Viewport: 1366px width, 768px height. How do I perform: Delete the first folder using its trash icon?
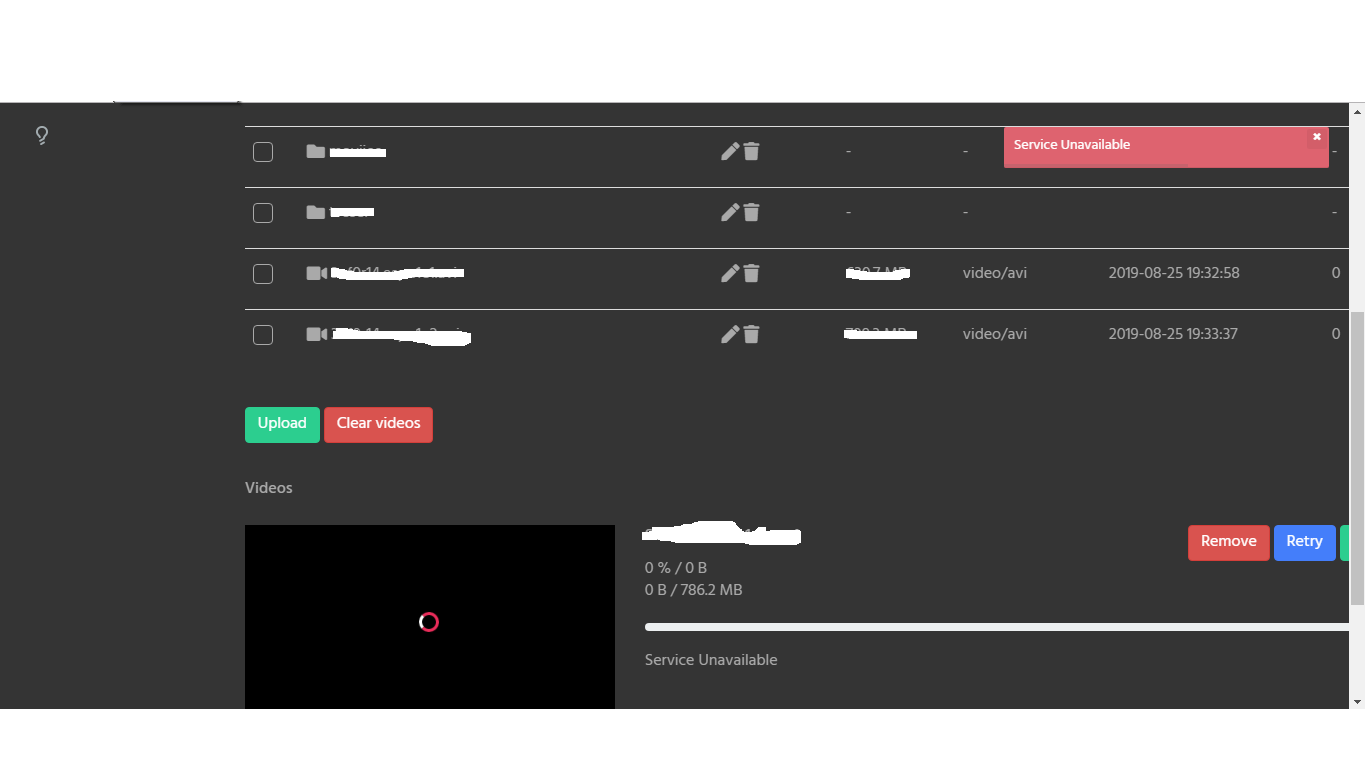point(752,151)
